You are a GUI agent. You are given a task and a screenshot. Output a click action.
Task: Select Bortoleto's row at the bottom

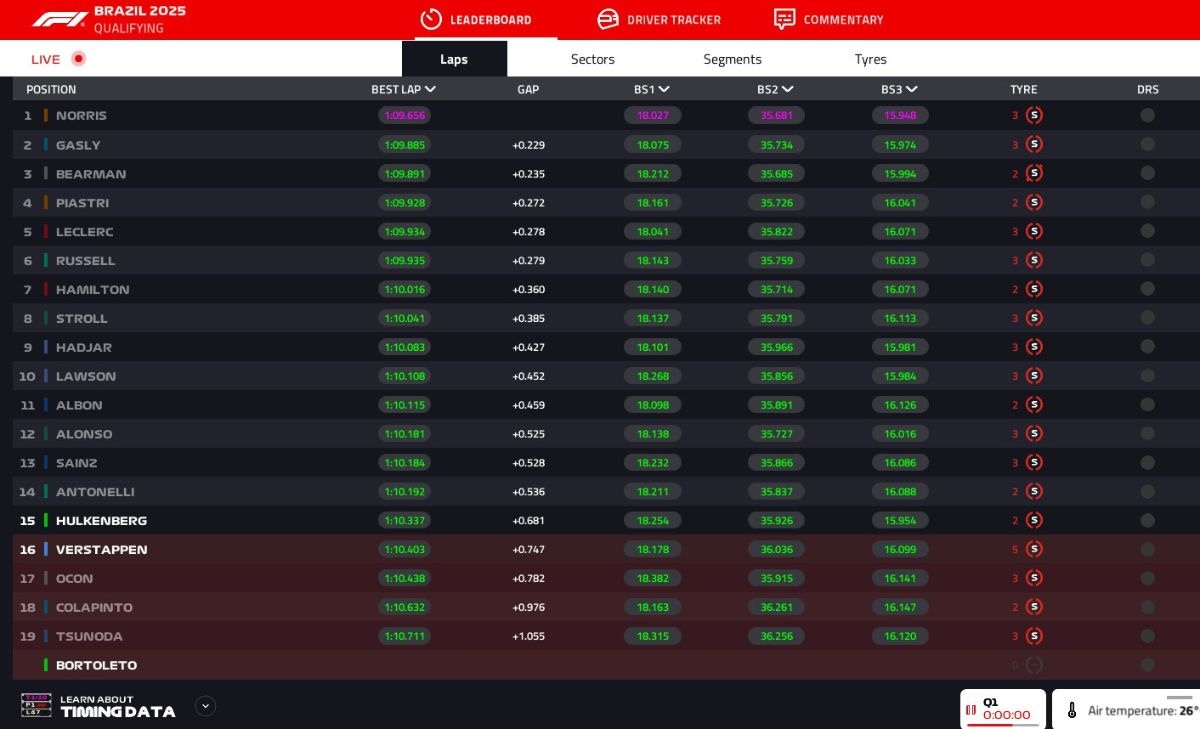click(97, 665)
